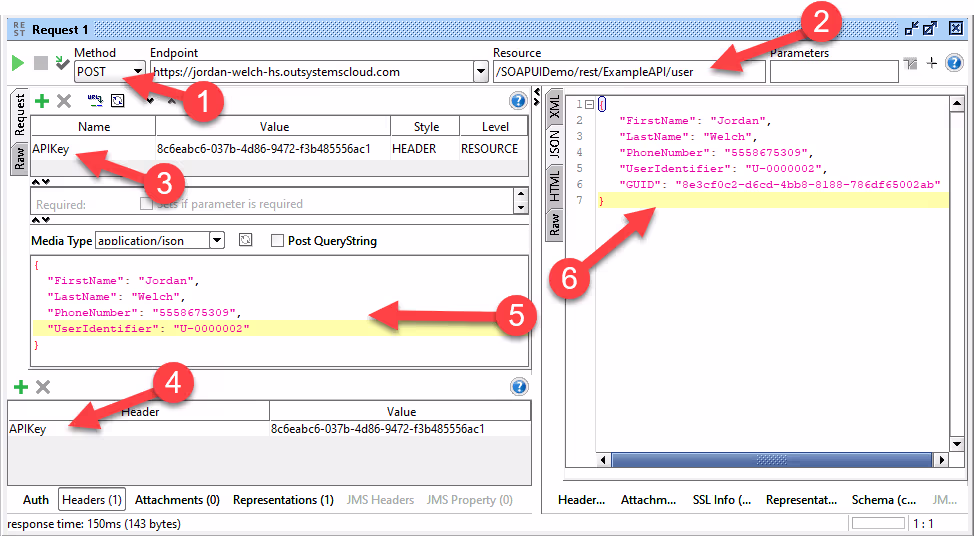Click the plus icon next to Parameters field
The height and width of the screenshot is (536, 974).
click(x=931, y=62)
